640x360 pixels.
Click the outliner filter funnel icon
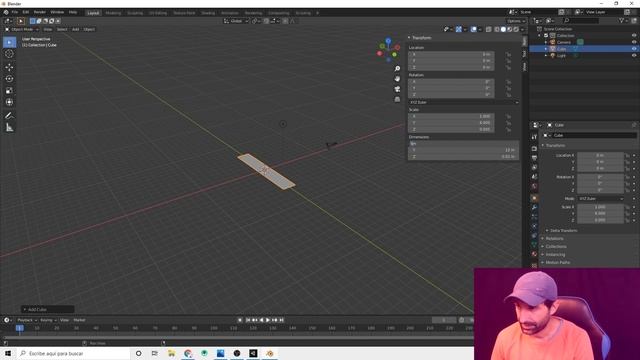pyautogui.click(x=622, y=20)
